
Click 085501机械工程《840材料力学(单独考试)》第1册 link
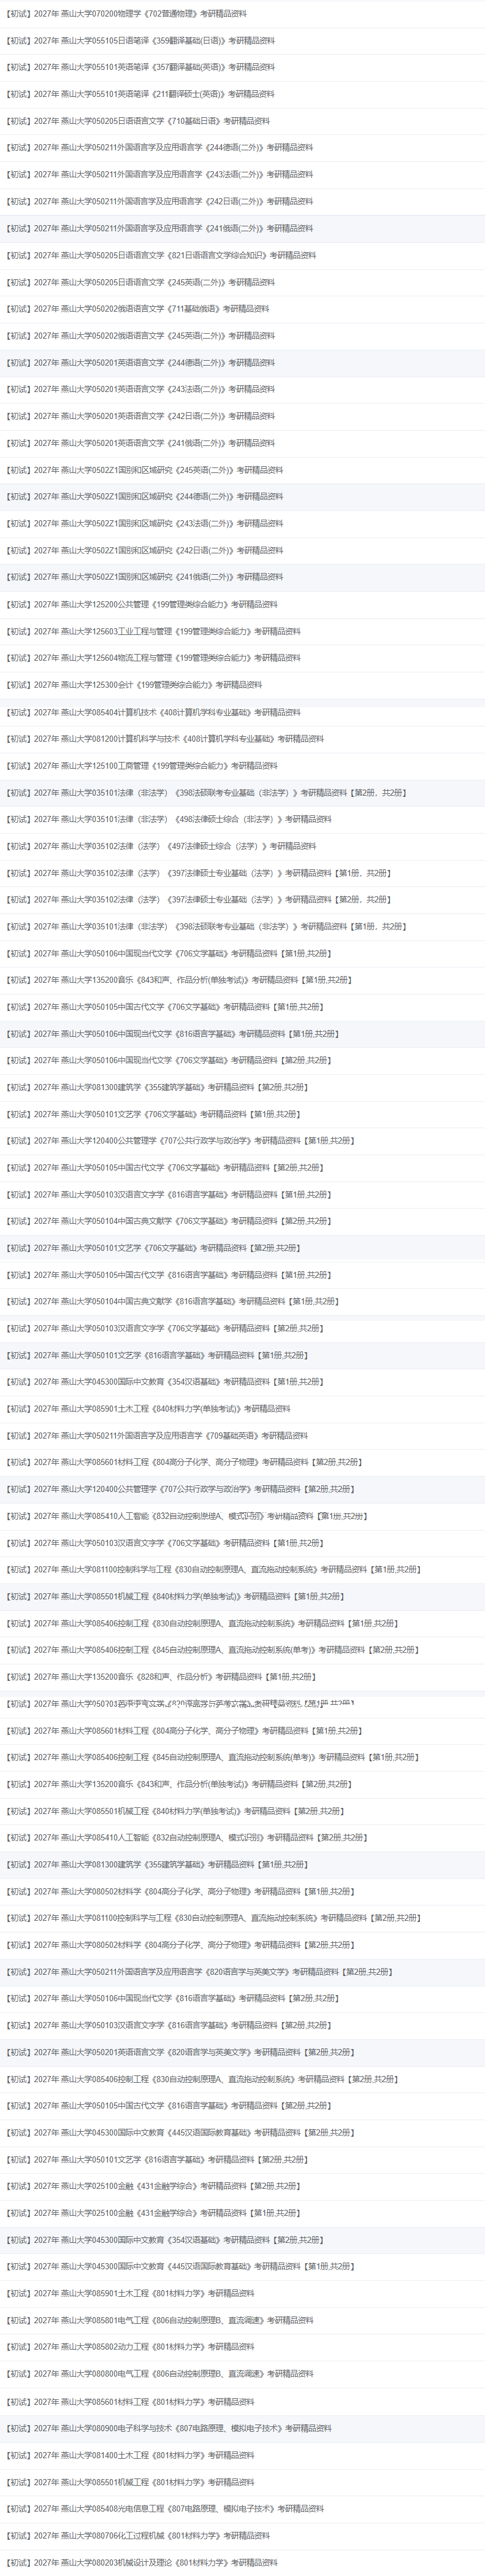176,1596
